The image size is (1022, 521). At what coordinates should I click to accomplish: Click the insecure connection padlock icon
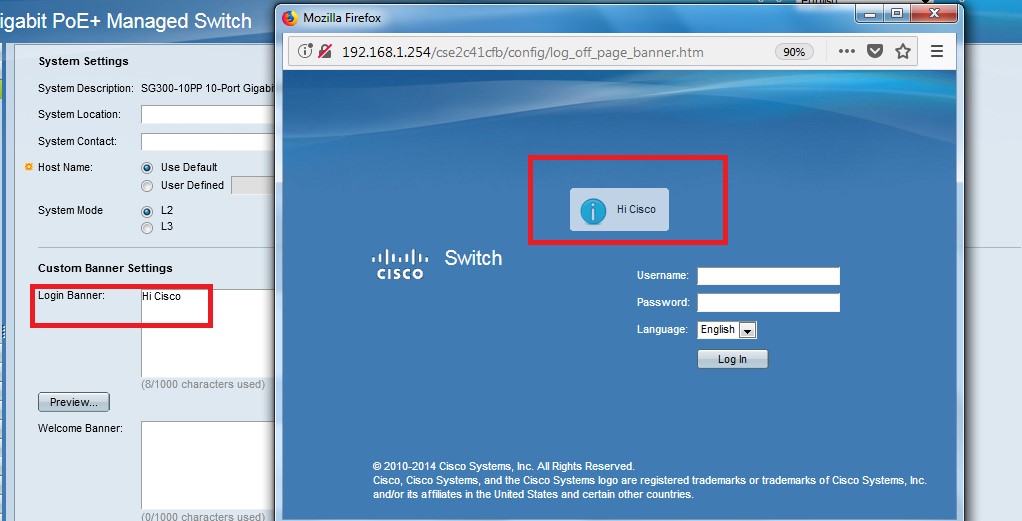click(x=325, y=51)
